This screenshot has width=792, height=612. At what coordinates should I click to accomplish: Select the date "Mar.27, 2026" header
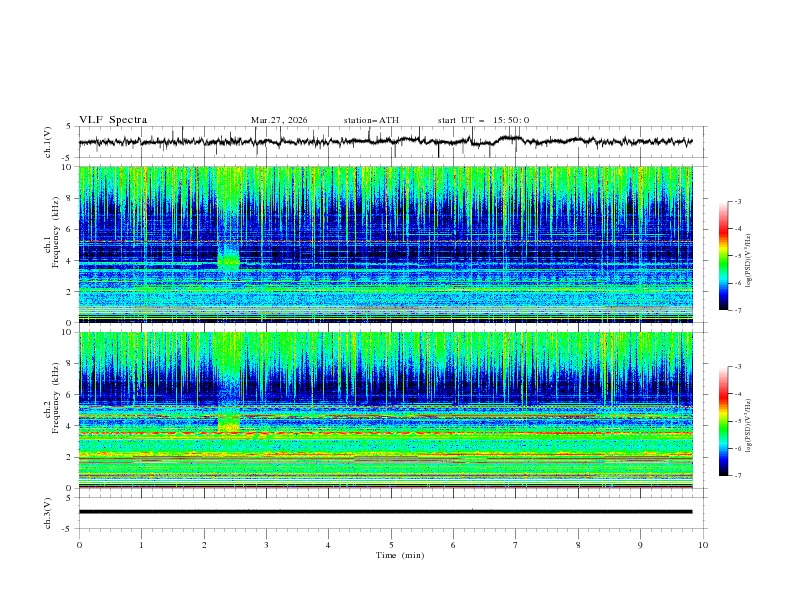279,120
